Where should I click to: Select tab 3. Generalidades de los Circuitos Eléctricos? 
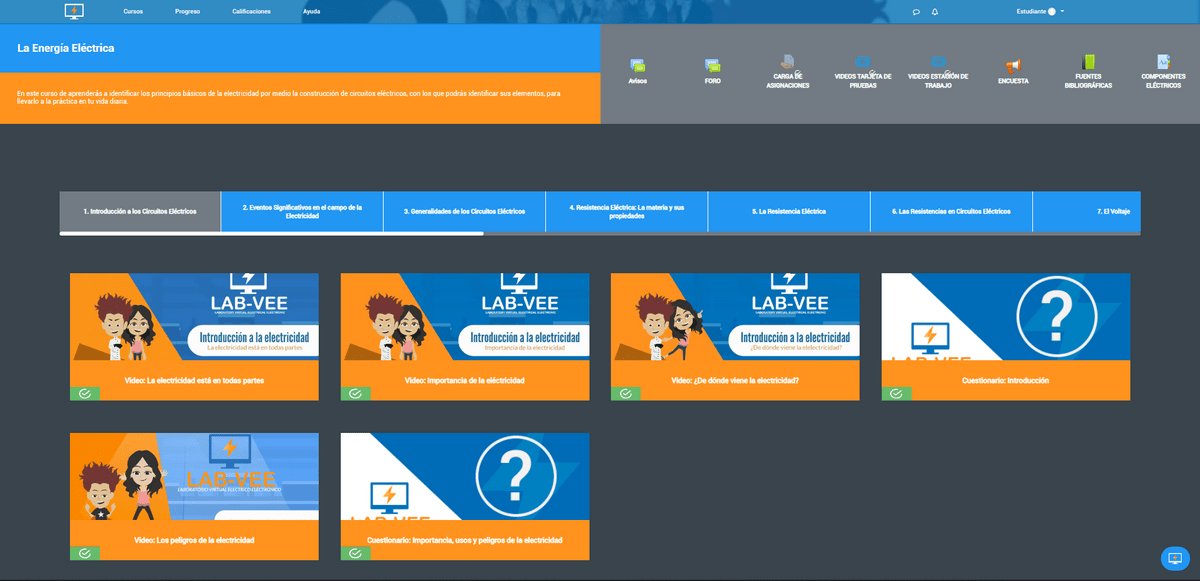click(x=464, y=212)
